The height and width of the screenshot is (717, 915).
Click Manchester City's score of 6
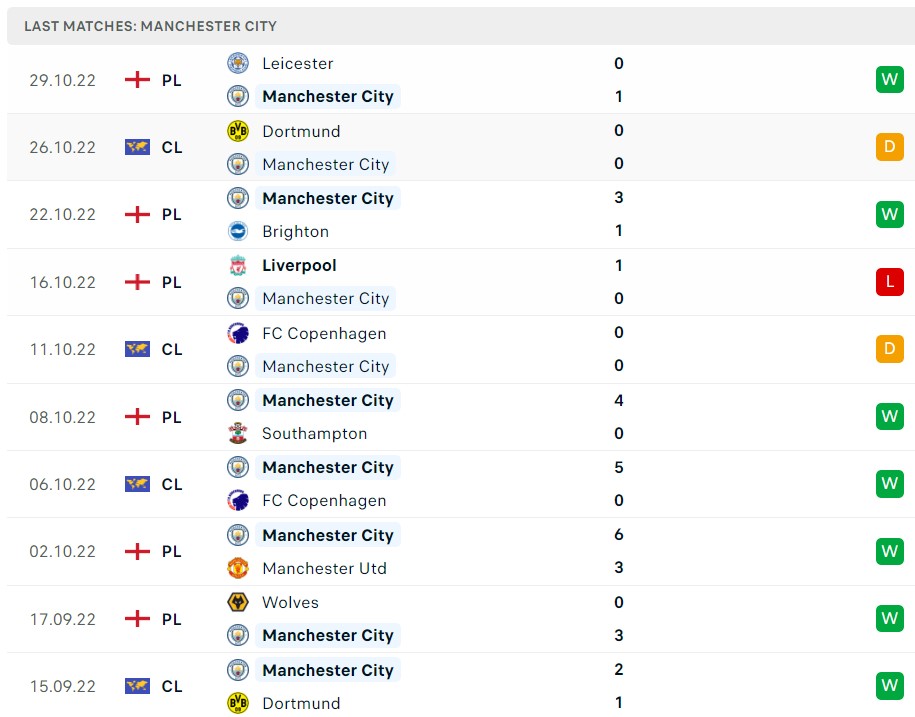[x=619, y=535]
